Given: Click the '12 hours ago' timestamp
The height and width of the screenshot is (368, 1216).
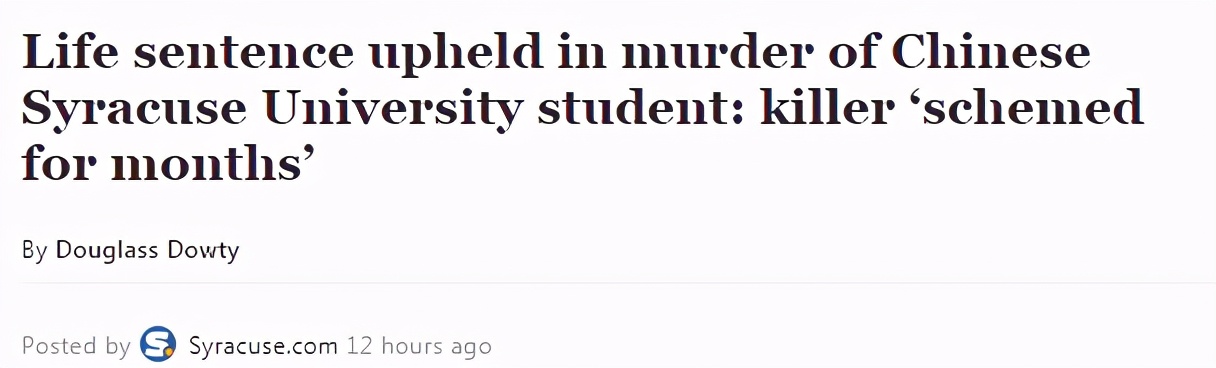Looking at the screenshot, I should (x=419, y=347).
